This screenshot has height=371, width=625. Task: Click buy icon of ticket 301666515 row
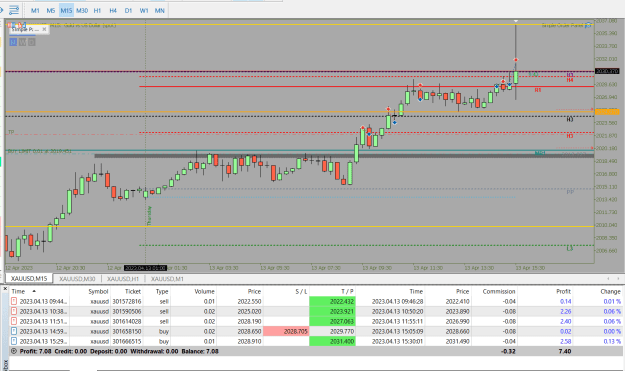[14, 341]
